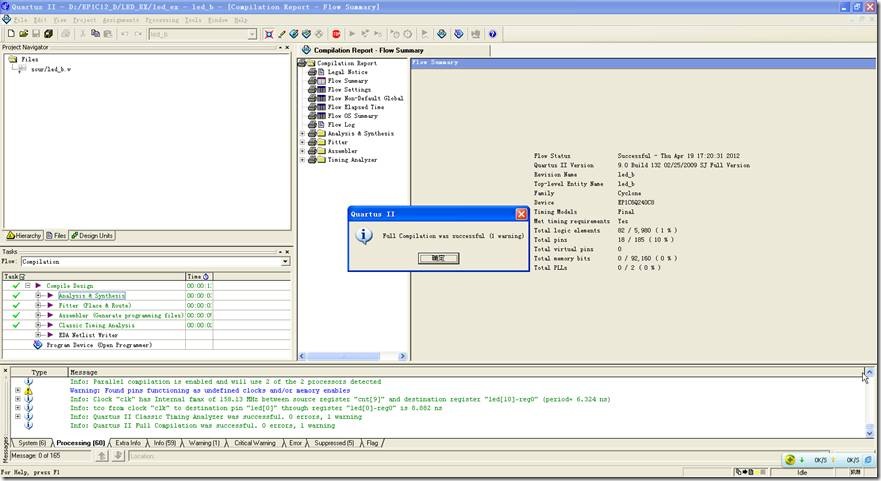Open the Flow Compilation dropdown
Image resolution: width=881 pixels, height=481 pixels.
pos(285,262)
